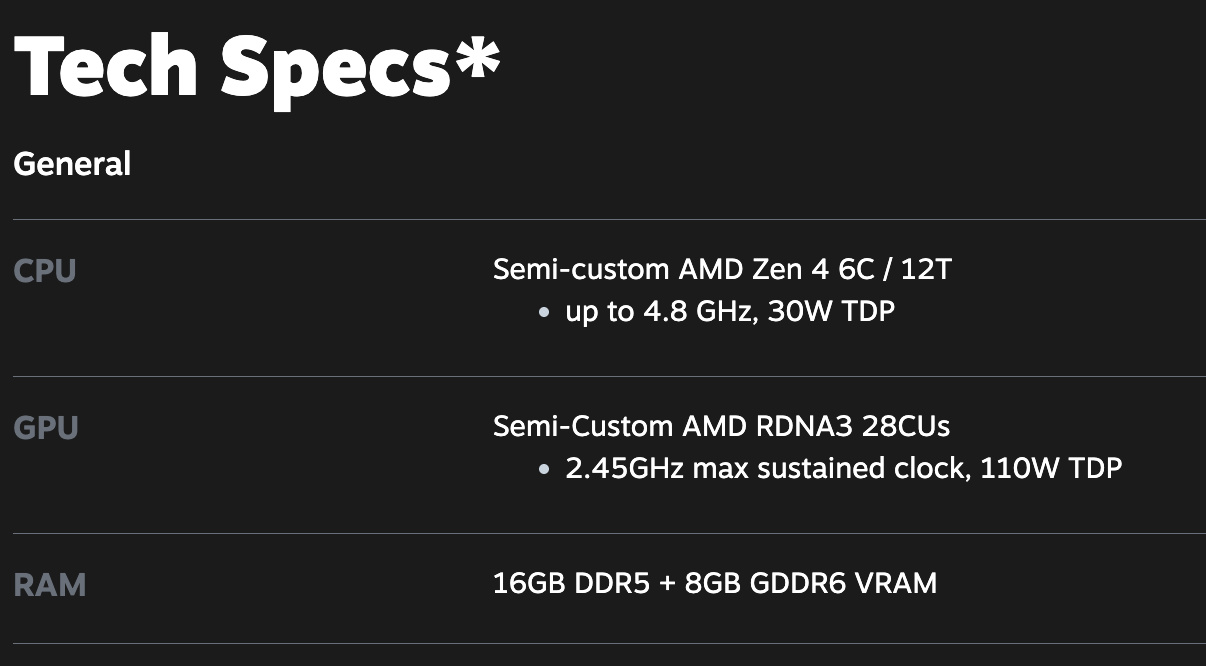Click the 28CUs value
This screenshot has width=1206, height=666.
(x=909, y=427)
